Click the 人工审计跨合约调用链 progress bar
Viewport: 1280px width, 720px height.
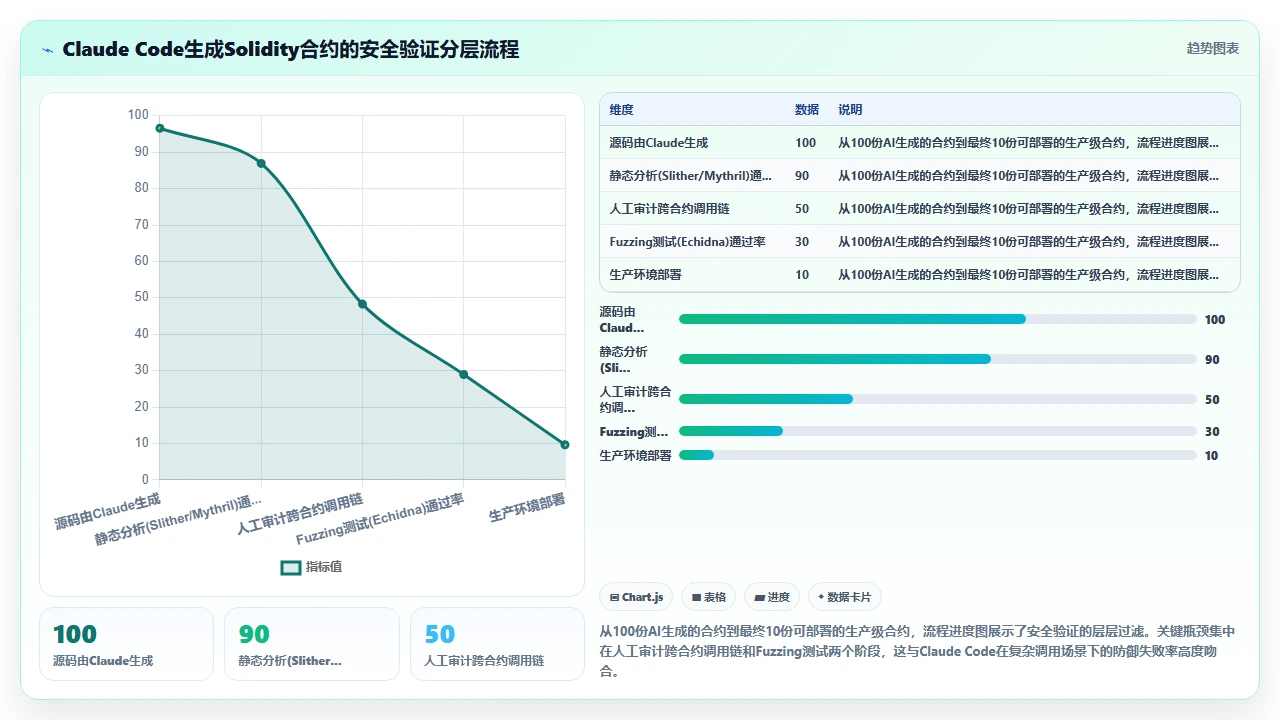937,399
